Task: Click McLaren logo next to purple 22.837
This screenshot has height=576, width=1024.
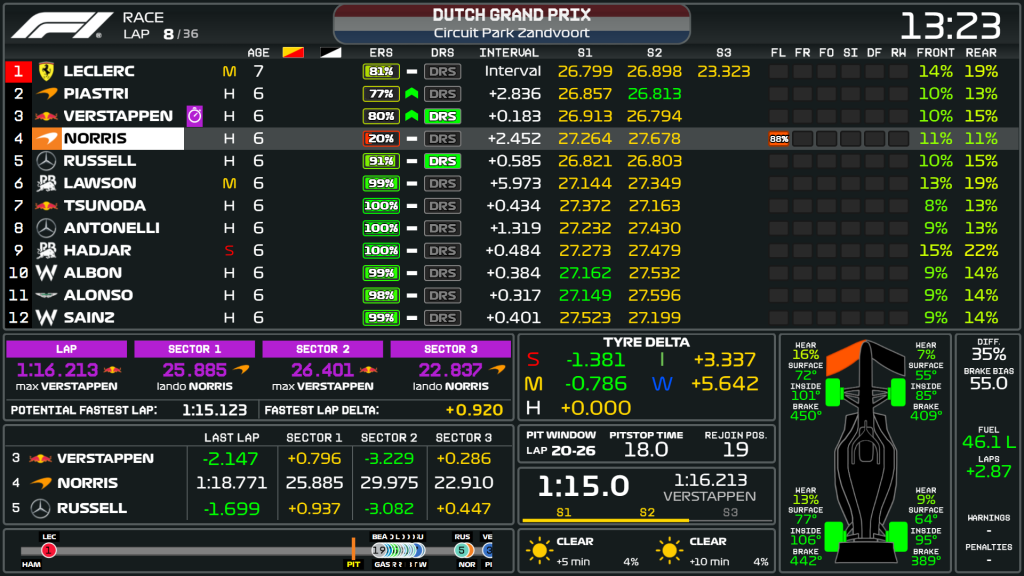Action: click(498, 370)
